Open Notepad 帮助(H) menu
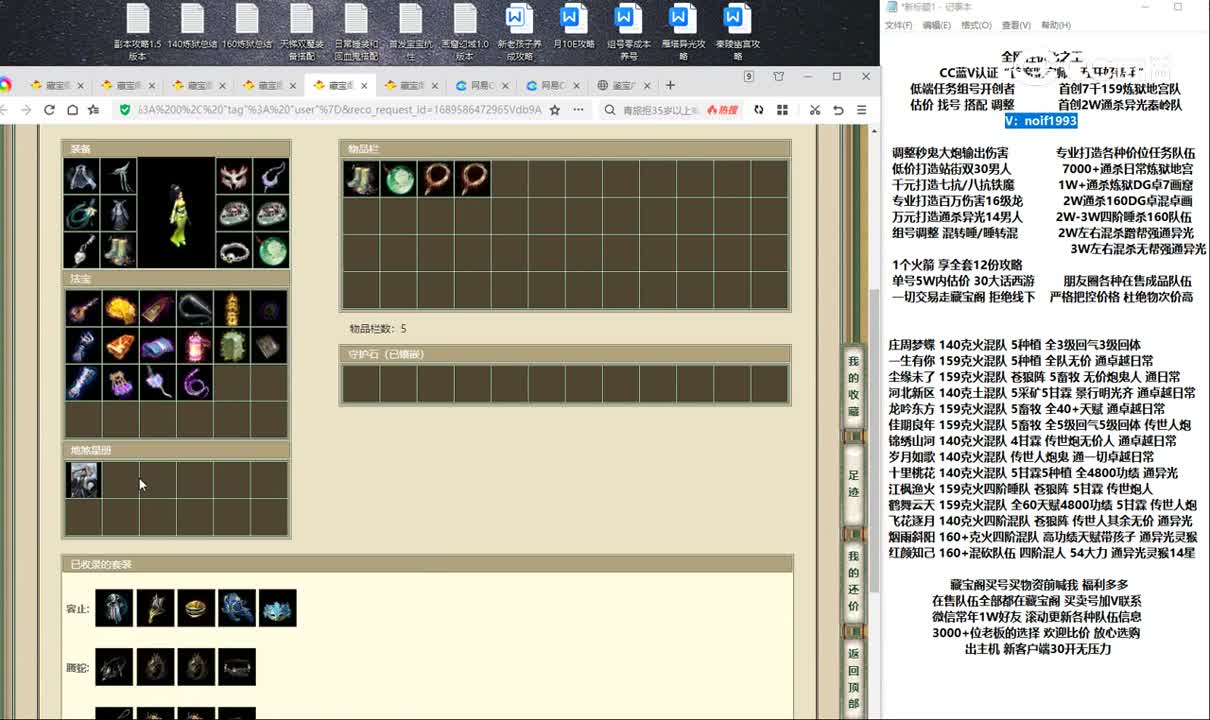The image size is (1210, 720). [1055, 25]
